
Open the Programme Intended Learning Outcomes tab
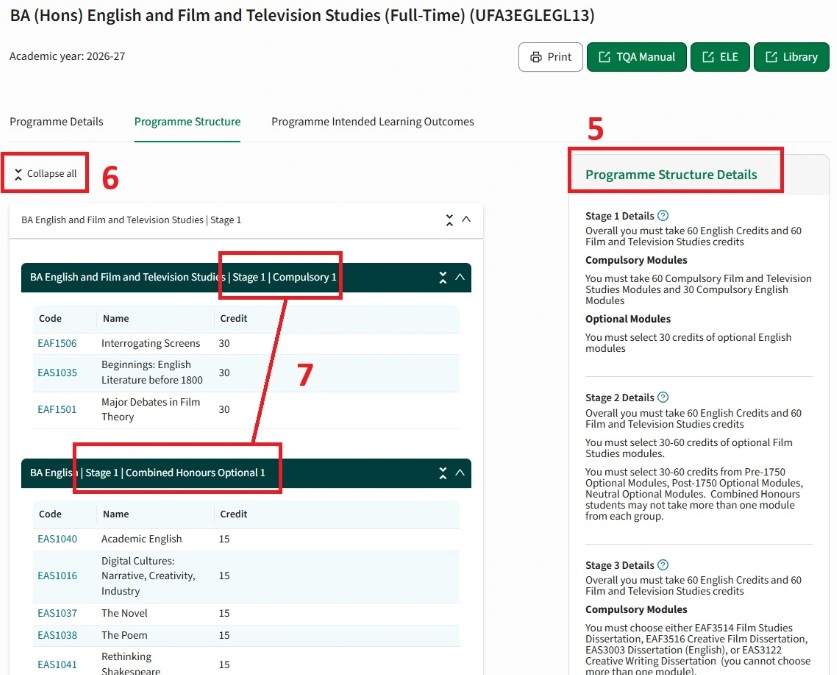tap(372, 121)
